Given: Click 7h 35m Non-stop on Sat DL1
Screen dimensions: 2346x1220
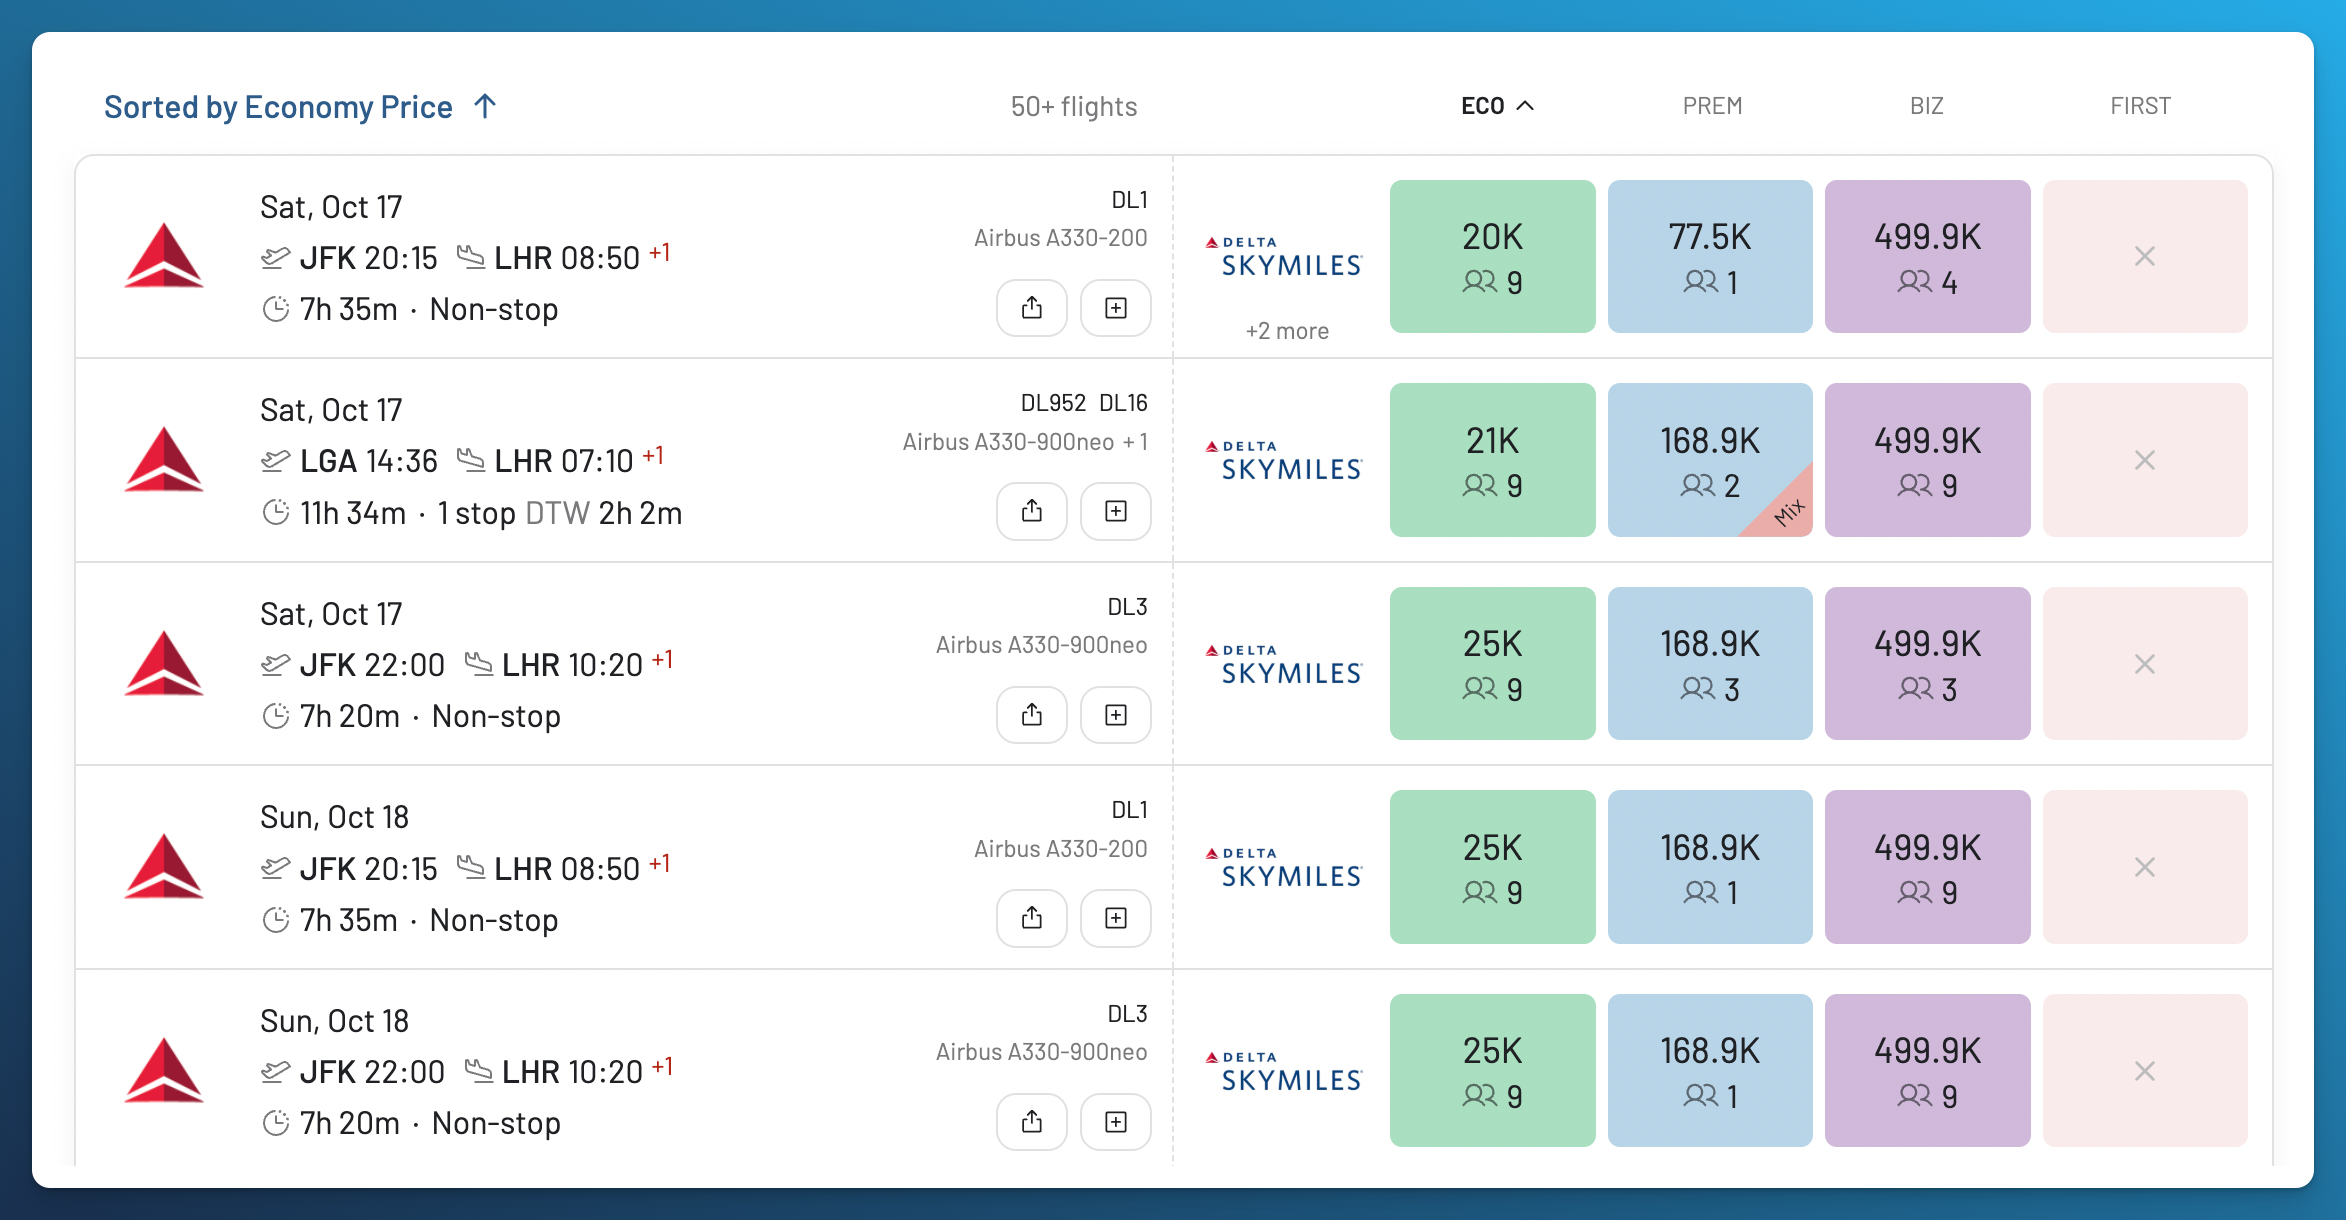Looking at the screenshot, I should tap(429, 310).
